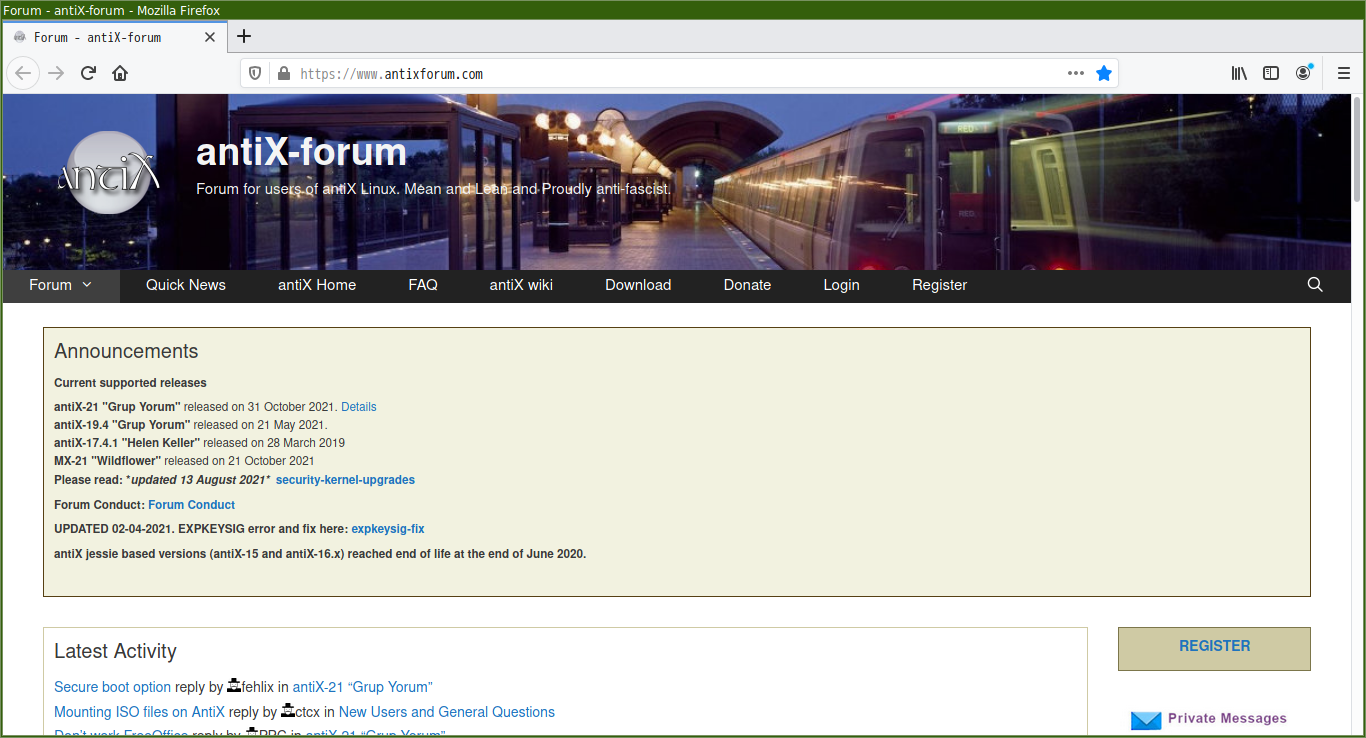Click MX-21 "Wildflower" release line
The image size is (1366, 738).
pos(184,461)
